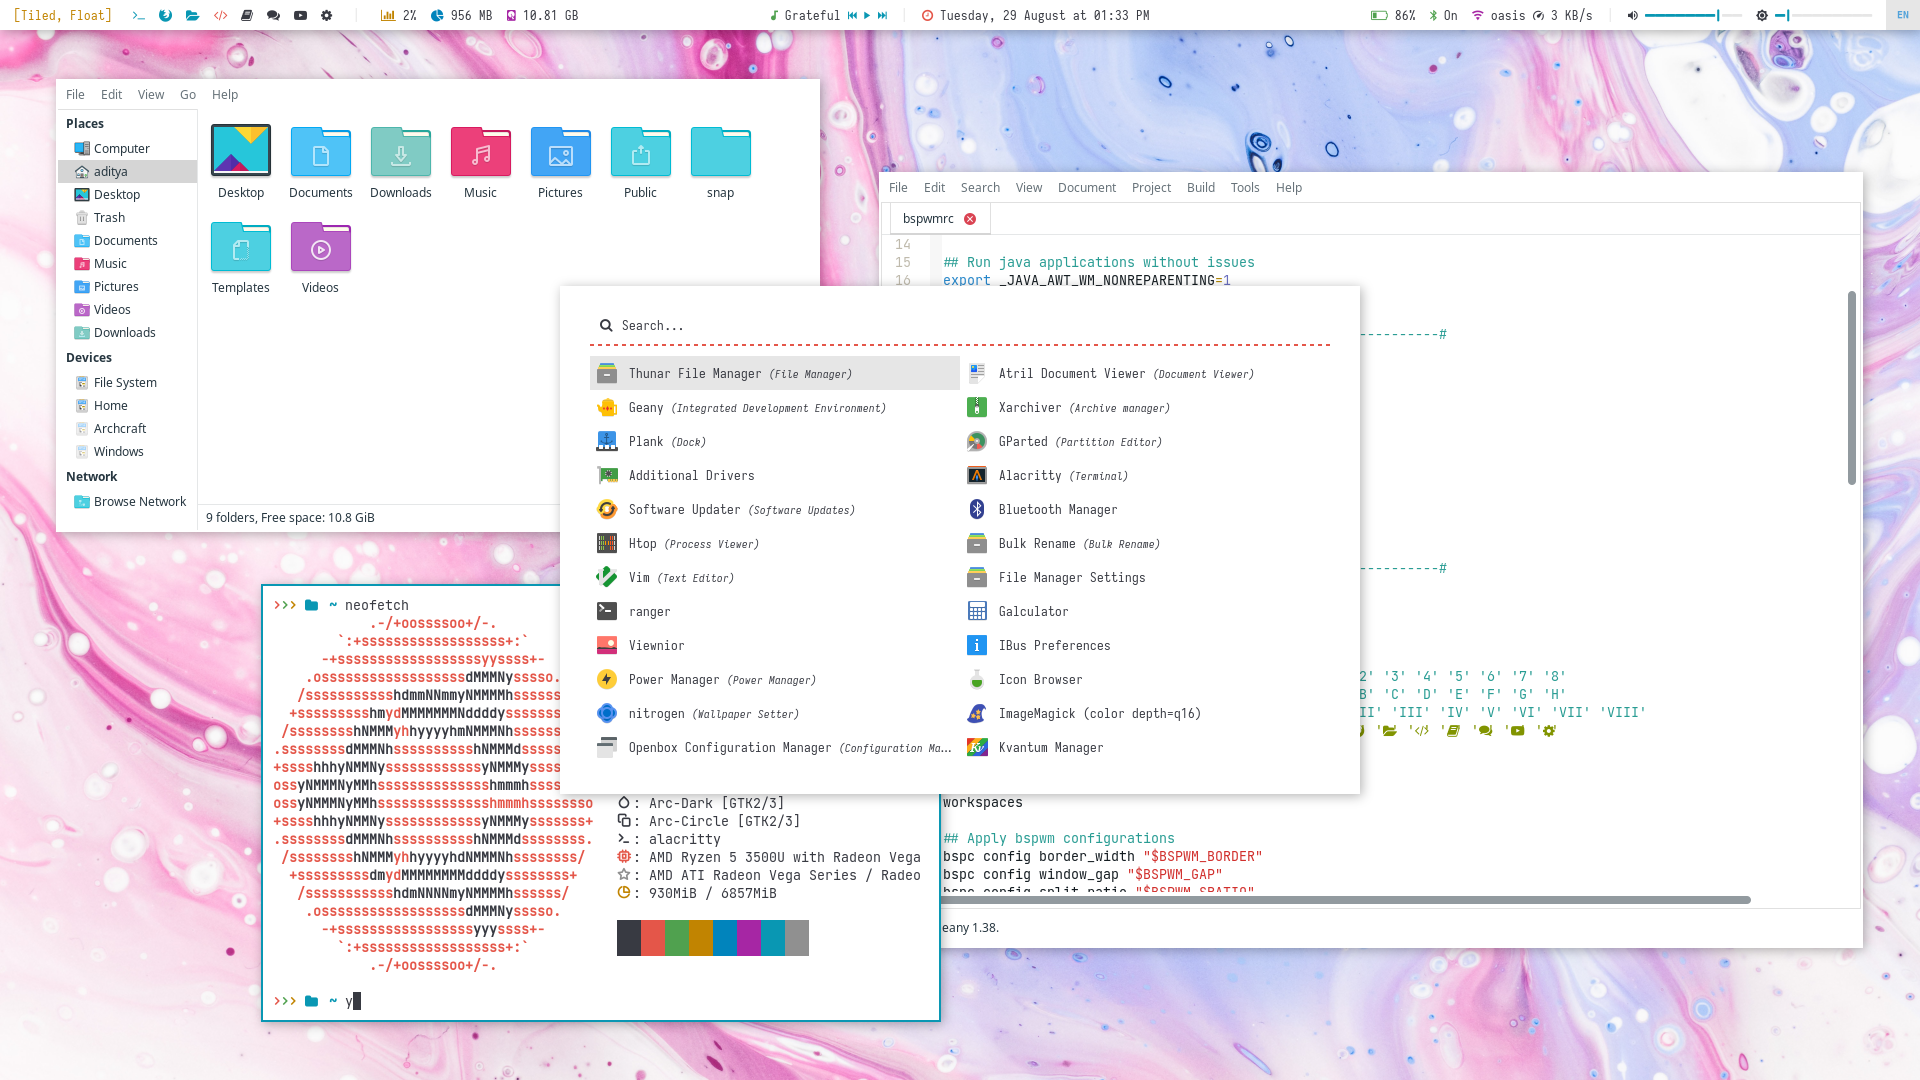
Task: Click the Firefox workspace icon in top bar
Action: coord(165,15)
